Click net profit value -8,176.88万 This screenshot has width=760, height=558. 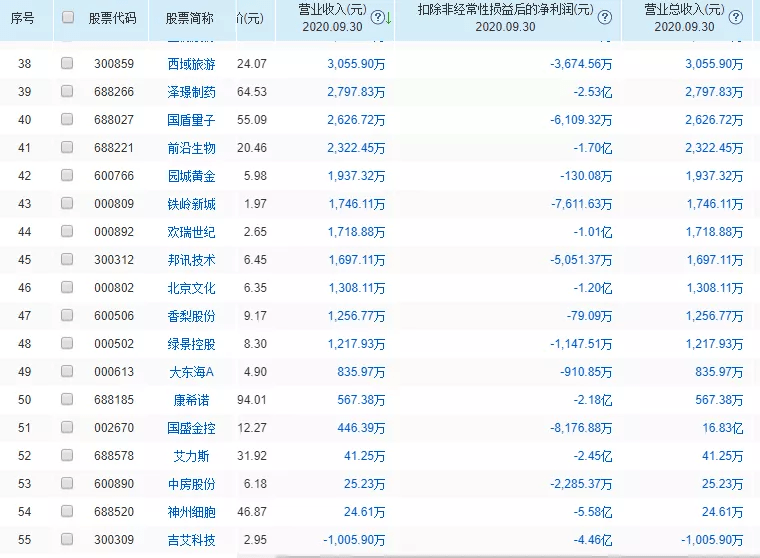point(581,428)
